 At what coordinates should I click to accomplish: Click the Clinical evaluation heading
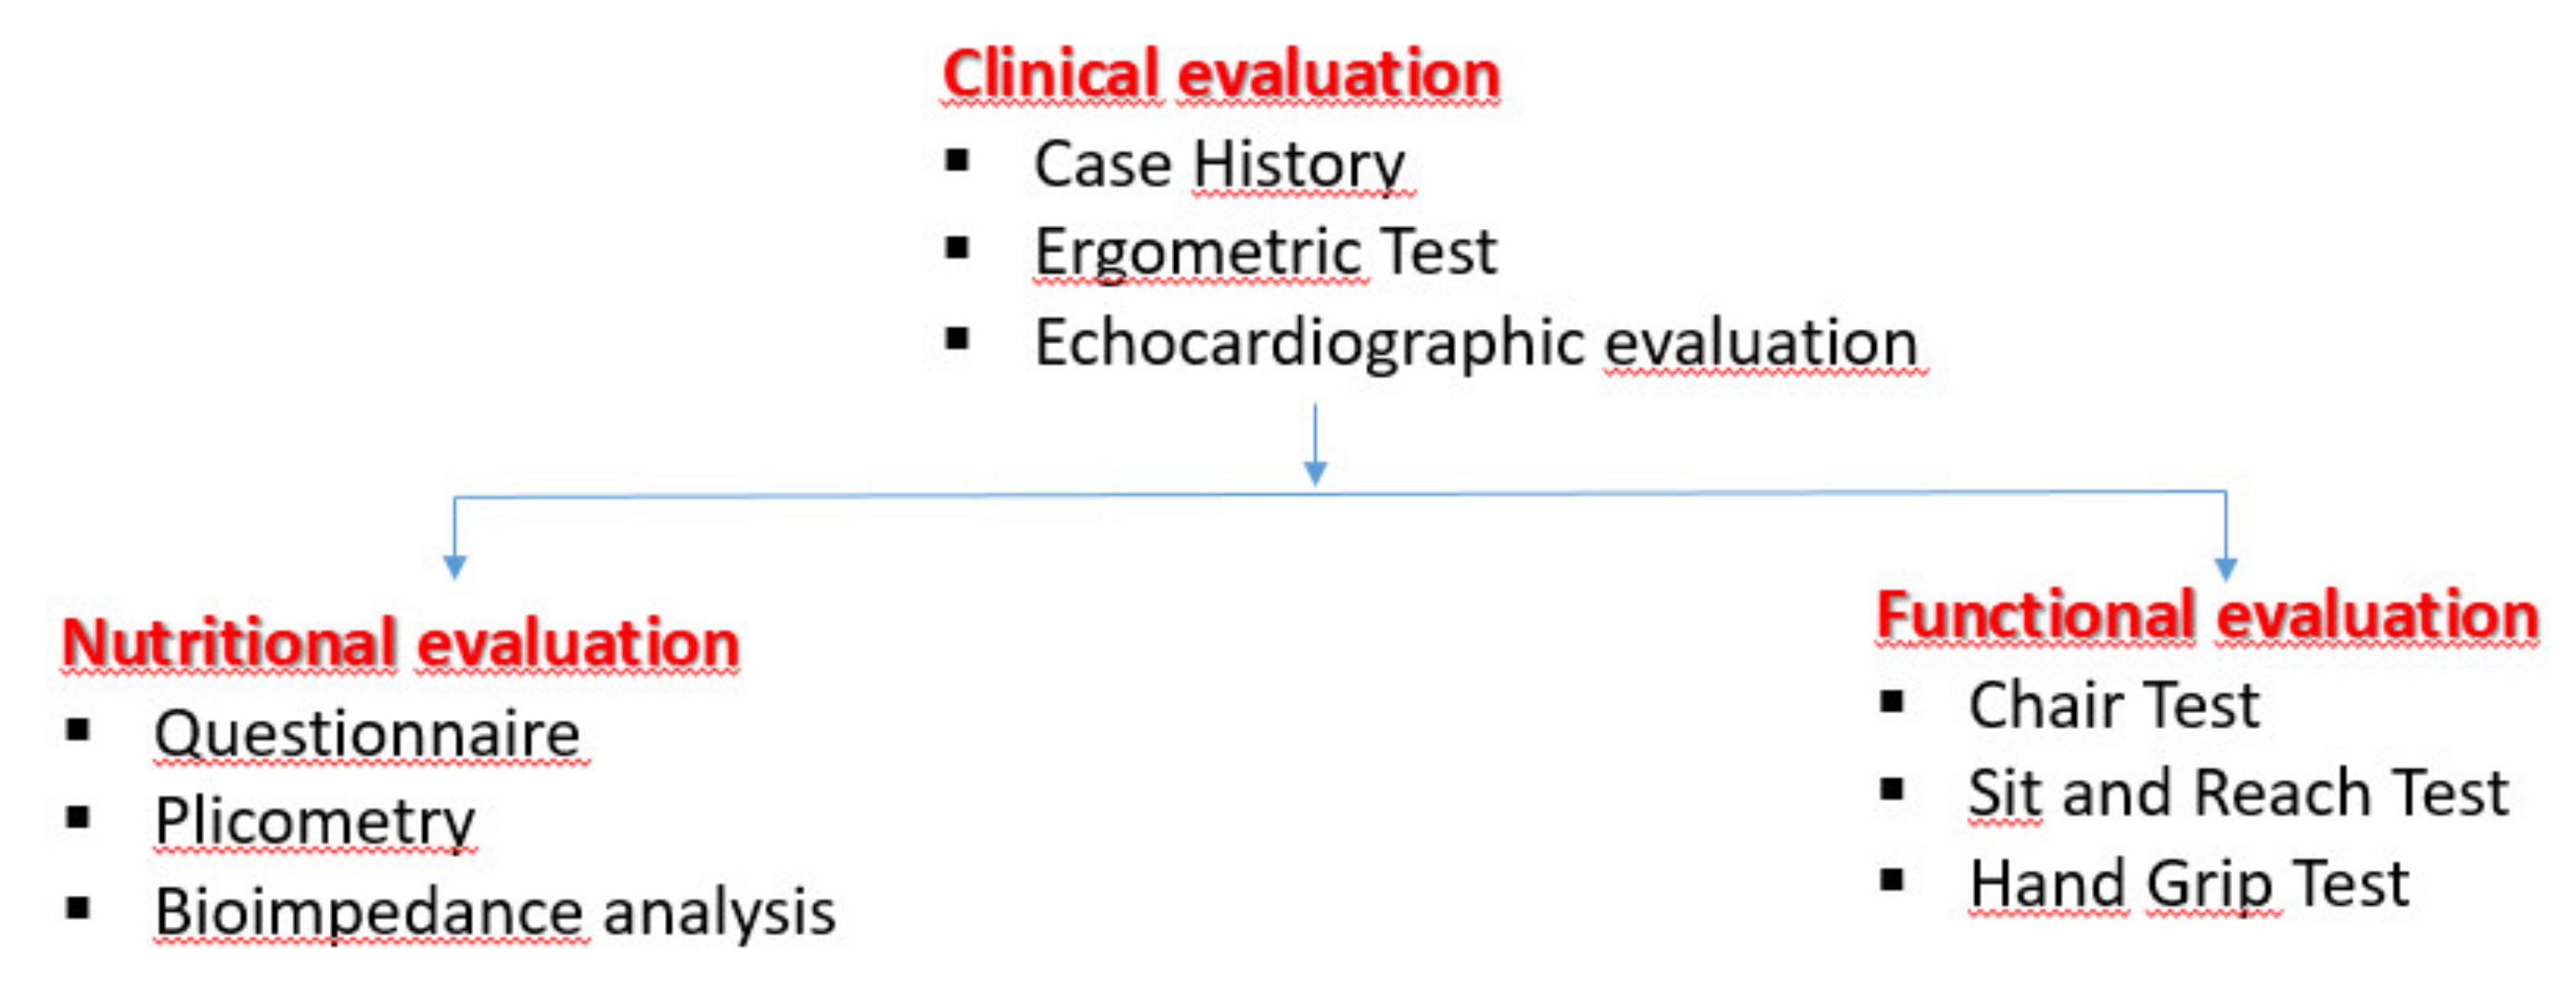pyautogui.click(x=1220, y=74)
